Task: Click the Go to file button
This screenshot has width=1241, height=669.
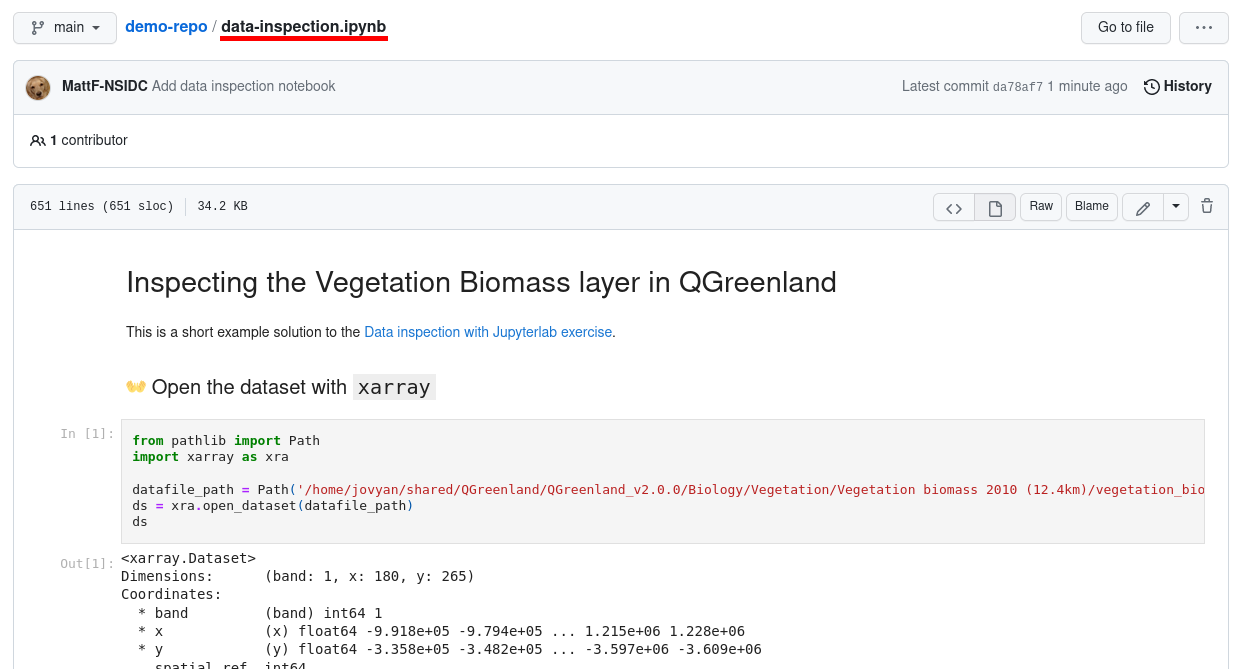Action: (1126, 28)
